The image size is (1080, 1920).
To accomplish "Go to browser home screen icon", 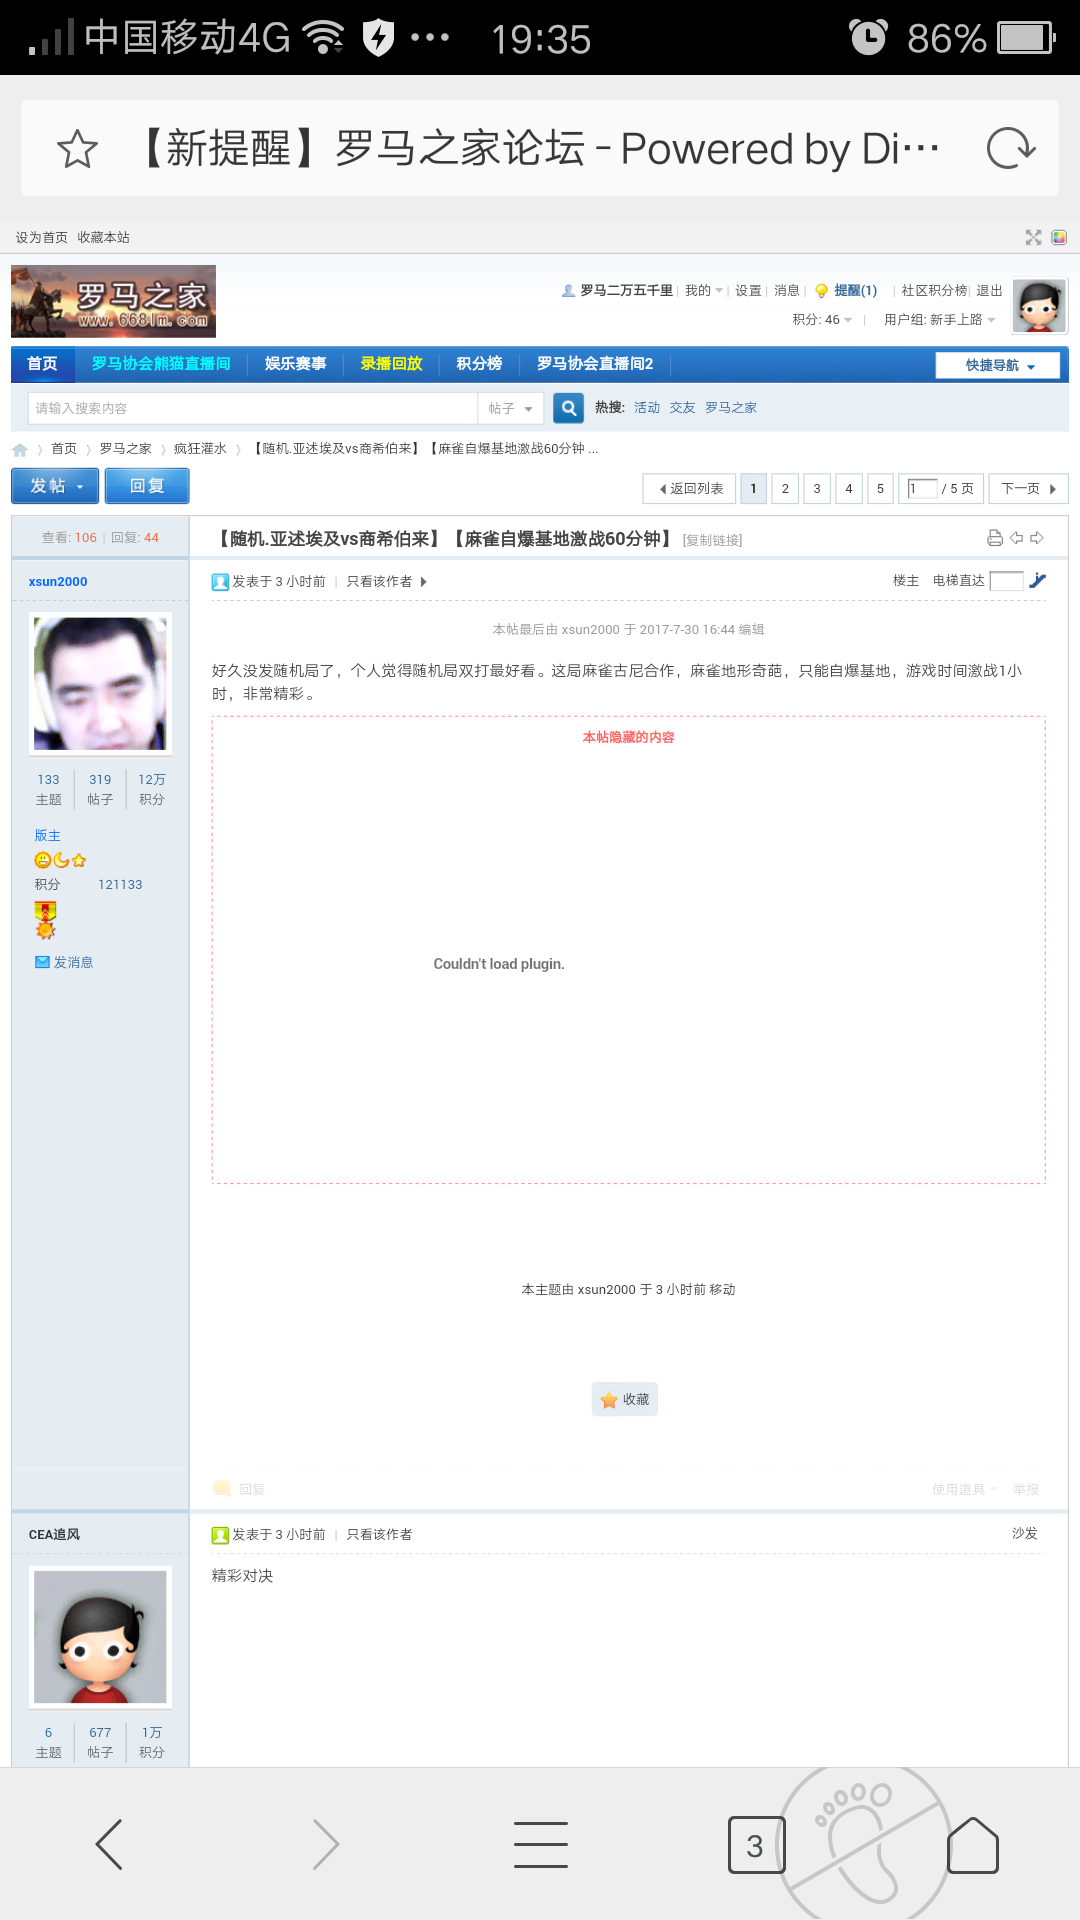I will pos(973,1845).
